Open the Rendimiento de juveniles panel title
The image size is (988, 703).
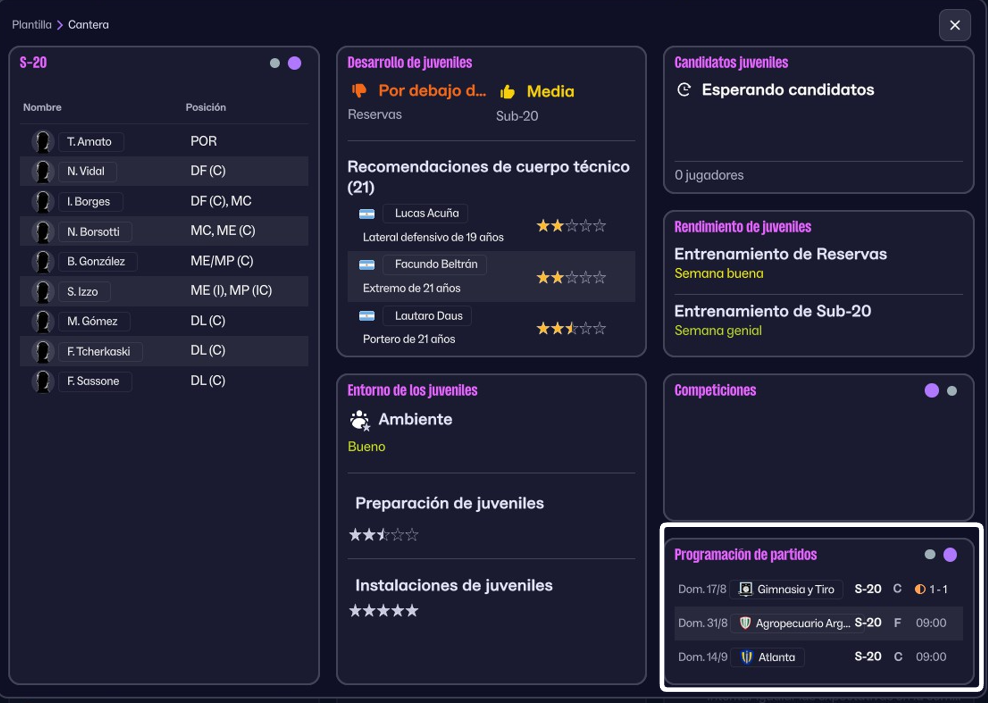[742, 227]
